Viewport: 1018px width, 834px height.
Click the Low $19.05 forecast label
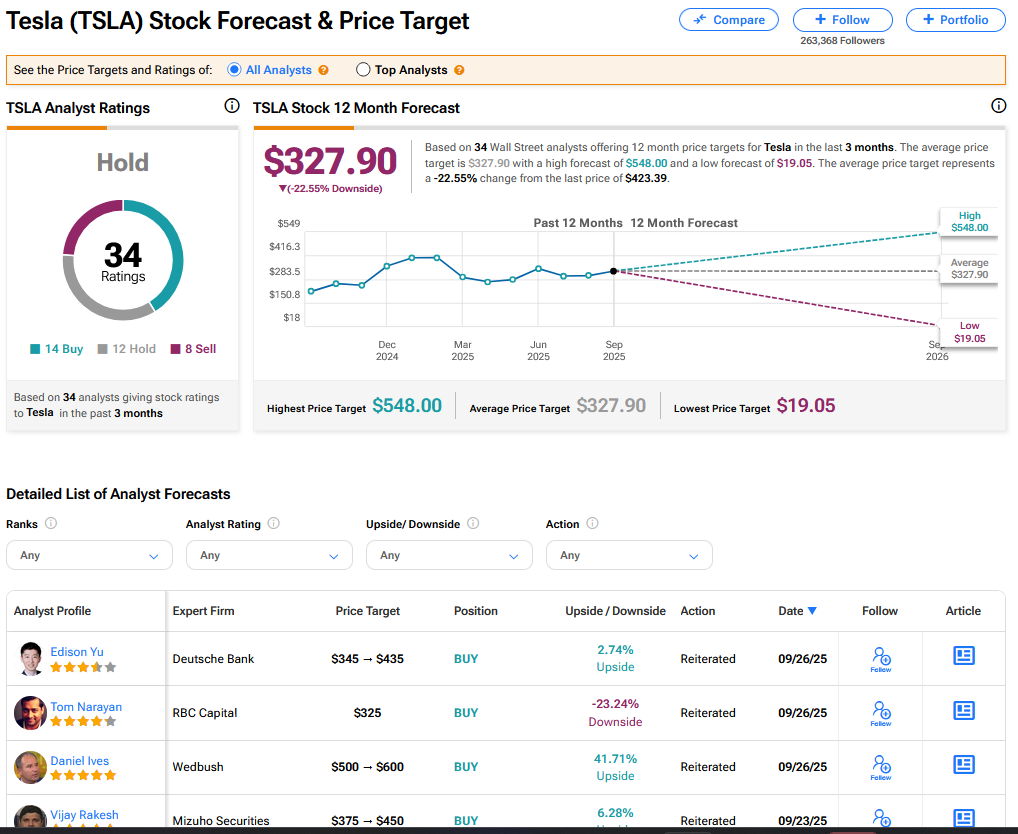tap(969, 332)
